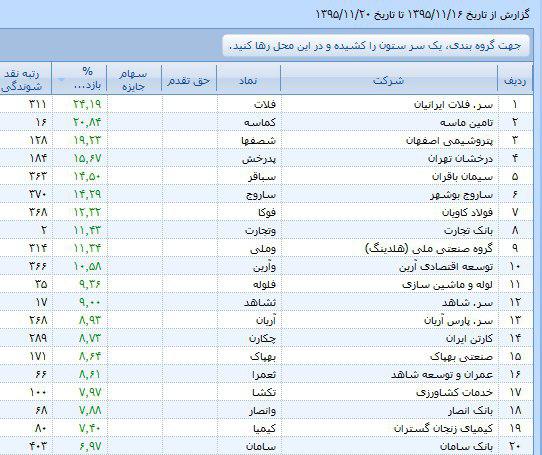Click symbol ثشاهد
This screenshot has height=455, width=542.
click(260, 302)
